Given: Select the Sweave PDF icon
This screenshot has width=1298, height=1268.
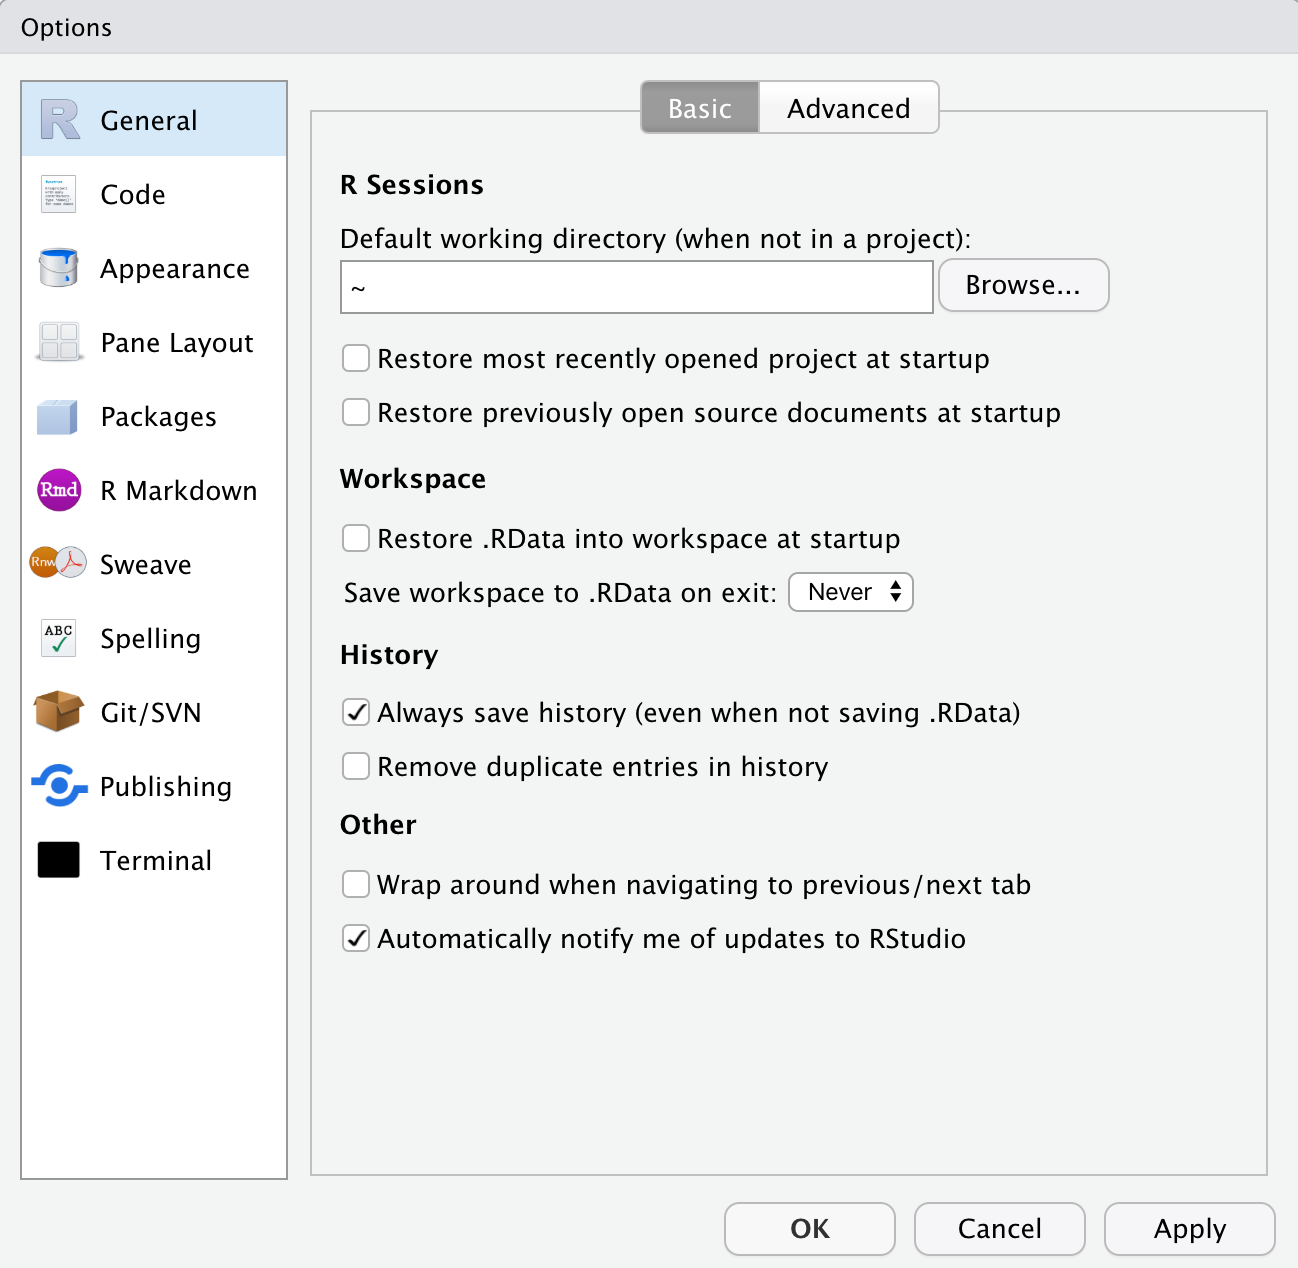Looking at the screenshot, I should [57, 563].
